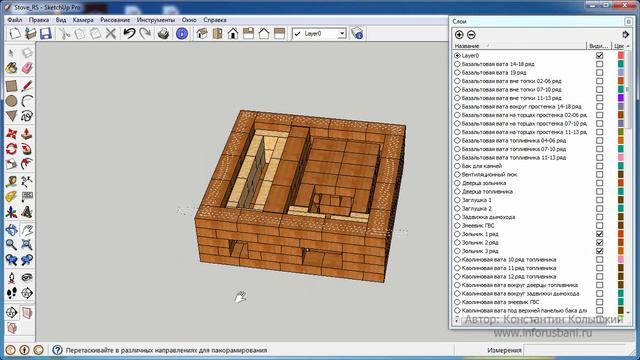The height and width of the screenshot is (360, 640).
Task: Select the Freehand tool
Action: (x=27, y=116)
